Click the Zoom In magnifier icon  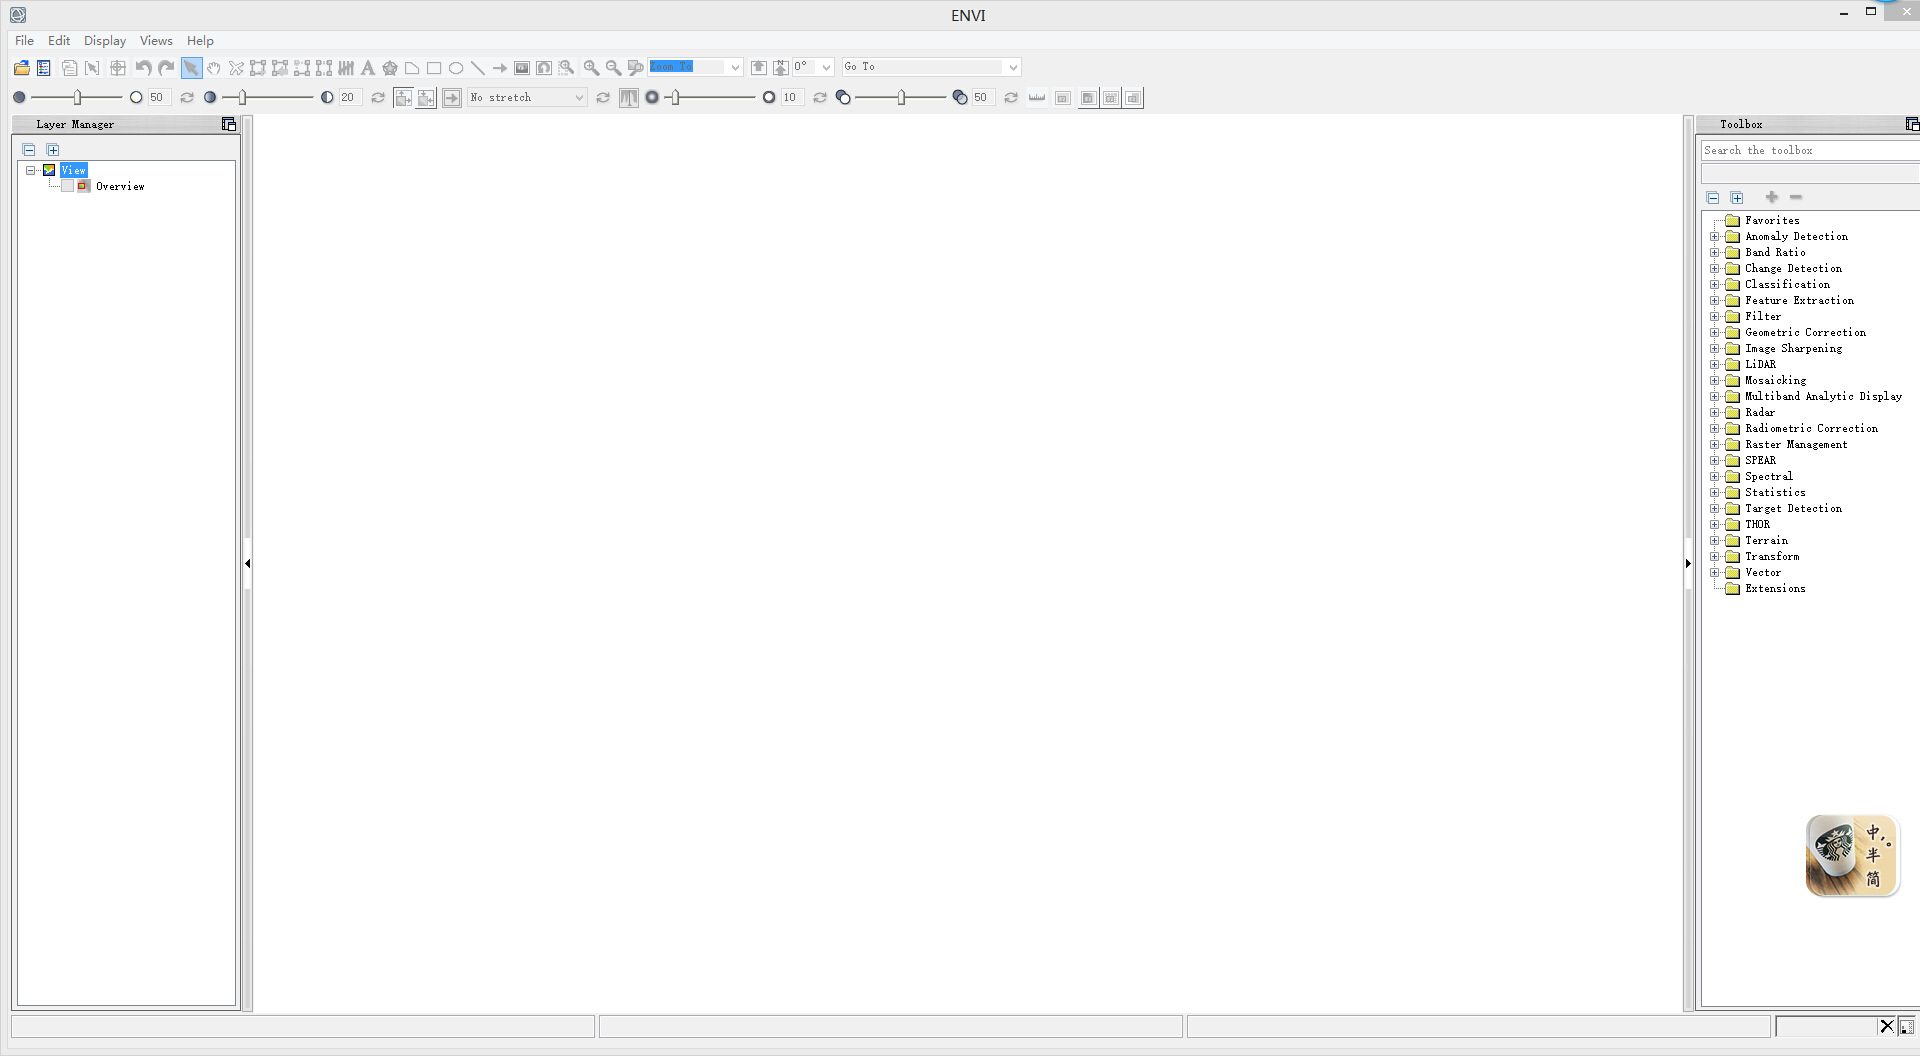[x=591, y=68]
